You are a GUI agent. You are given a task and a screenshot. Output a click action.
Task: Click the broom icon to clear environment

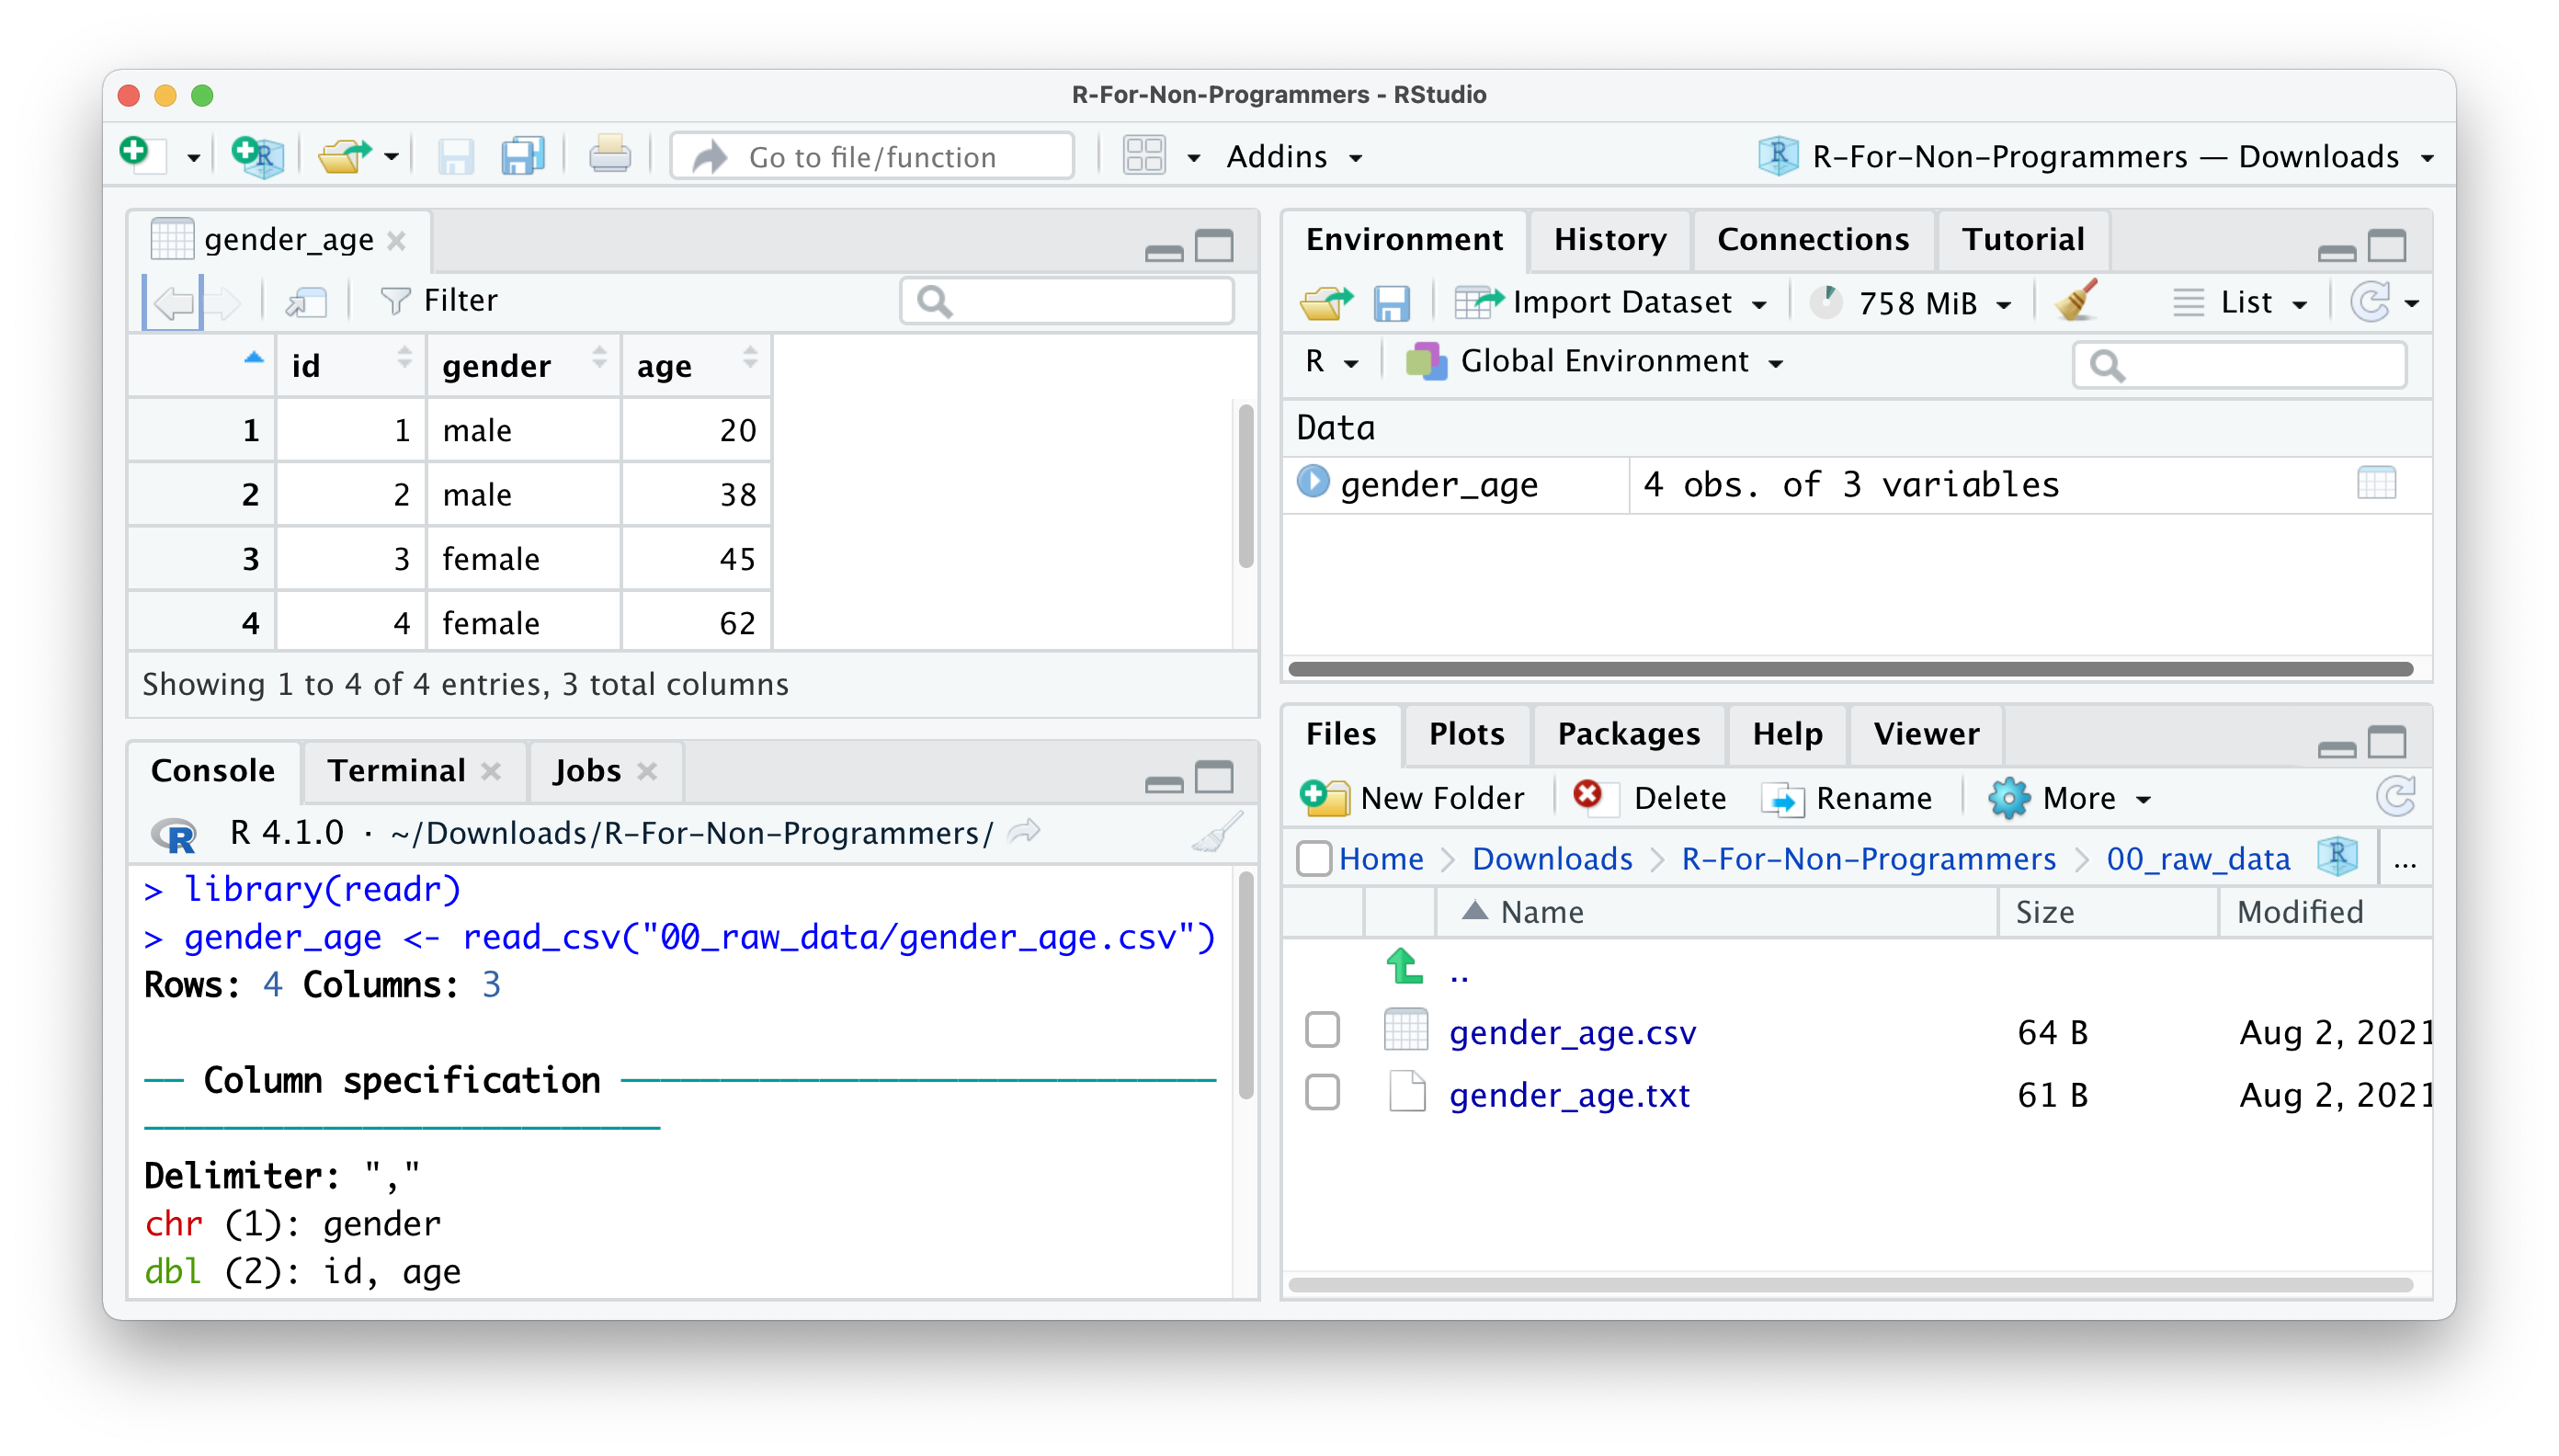(2075, 301)
